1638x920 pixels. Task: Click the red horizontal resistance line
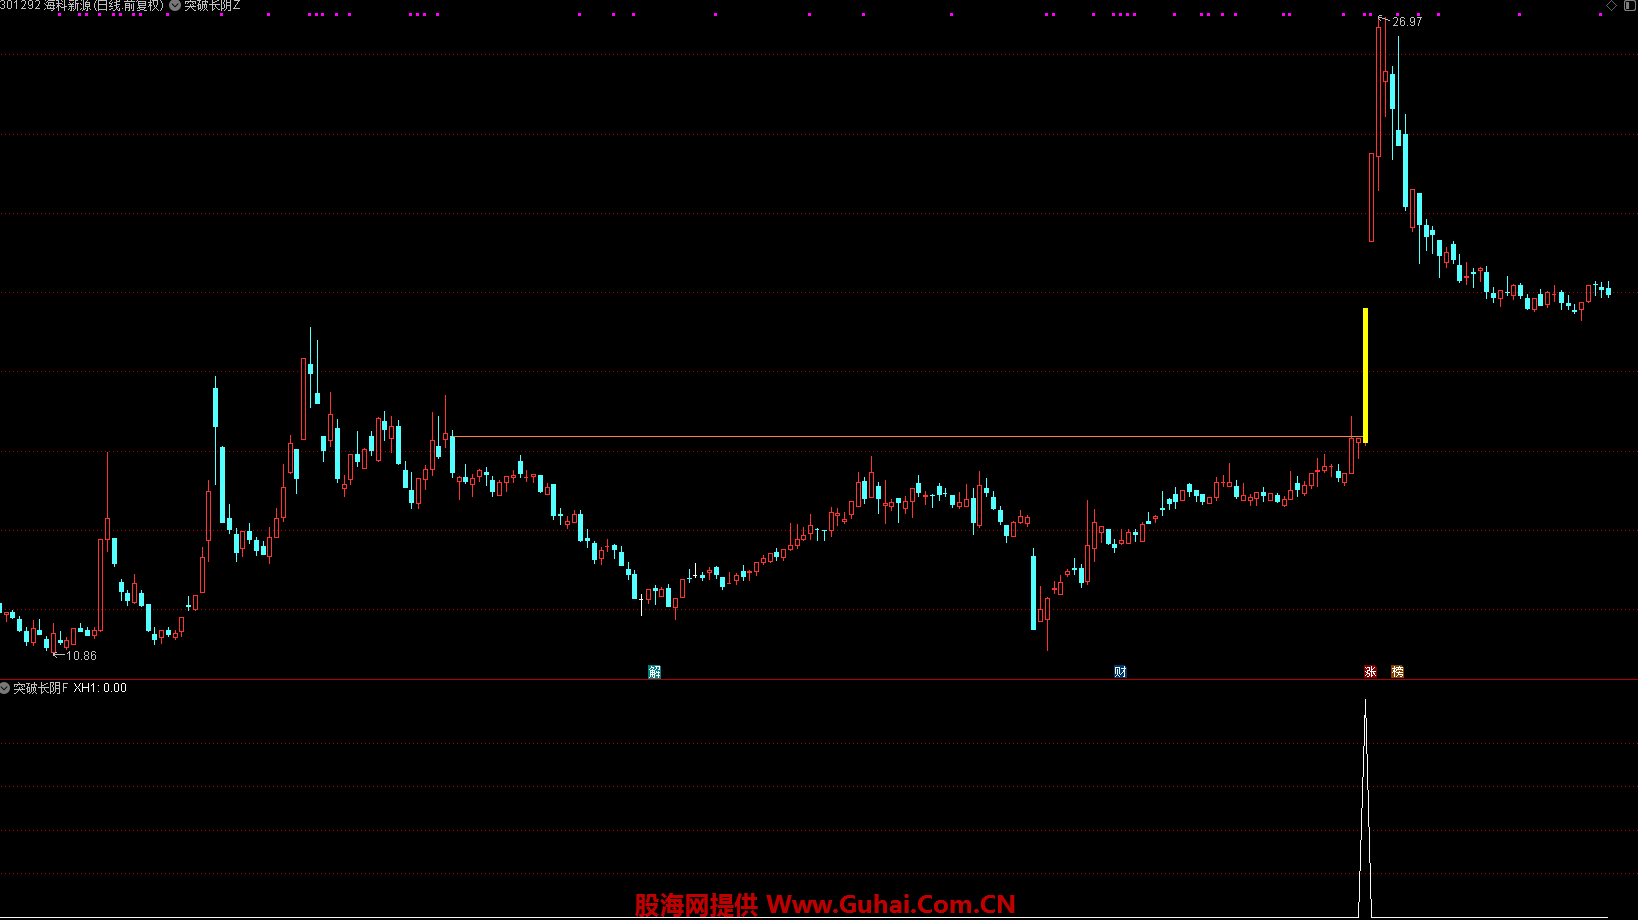tap(907, 437)
